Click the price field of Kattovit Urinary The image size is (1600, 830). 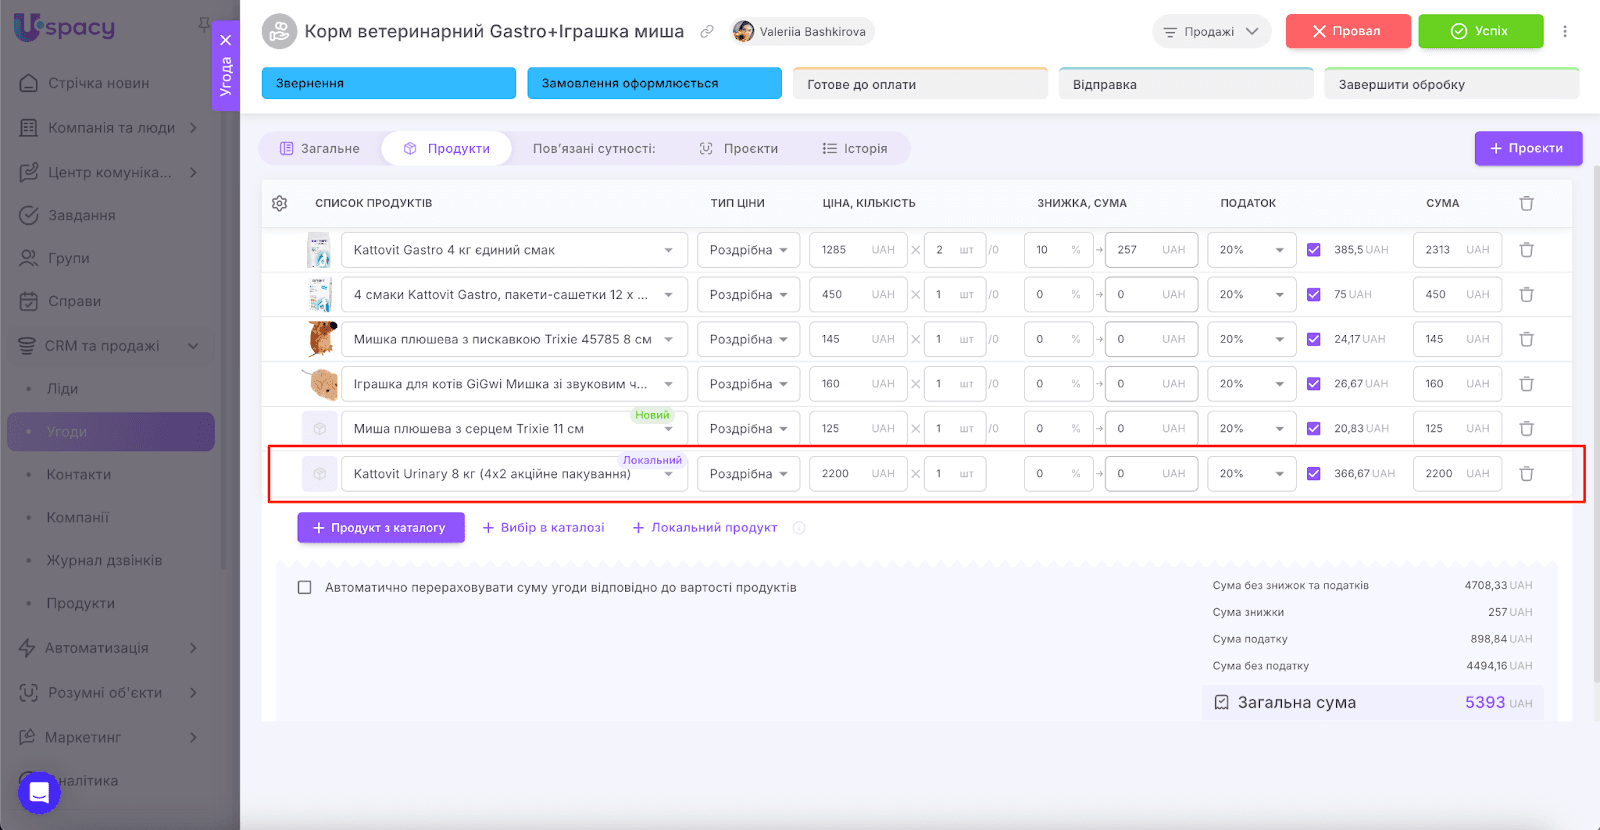pos(840,474)
